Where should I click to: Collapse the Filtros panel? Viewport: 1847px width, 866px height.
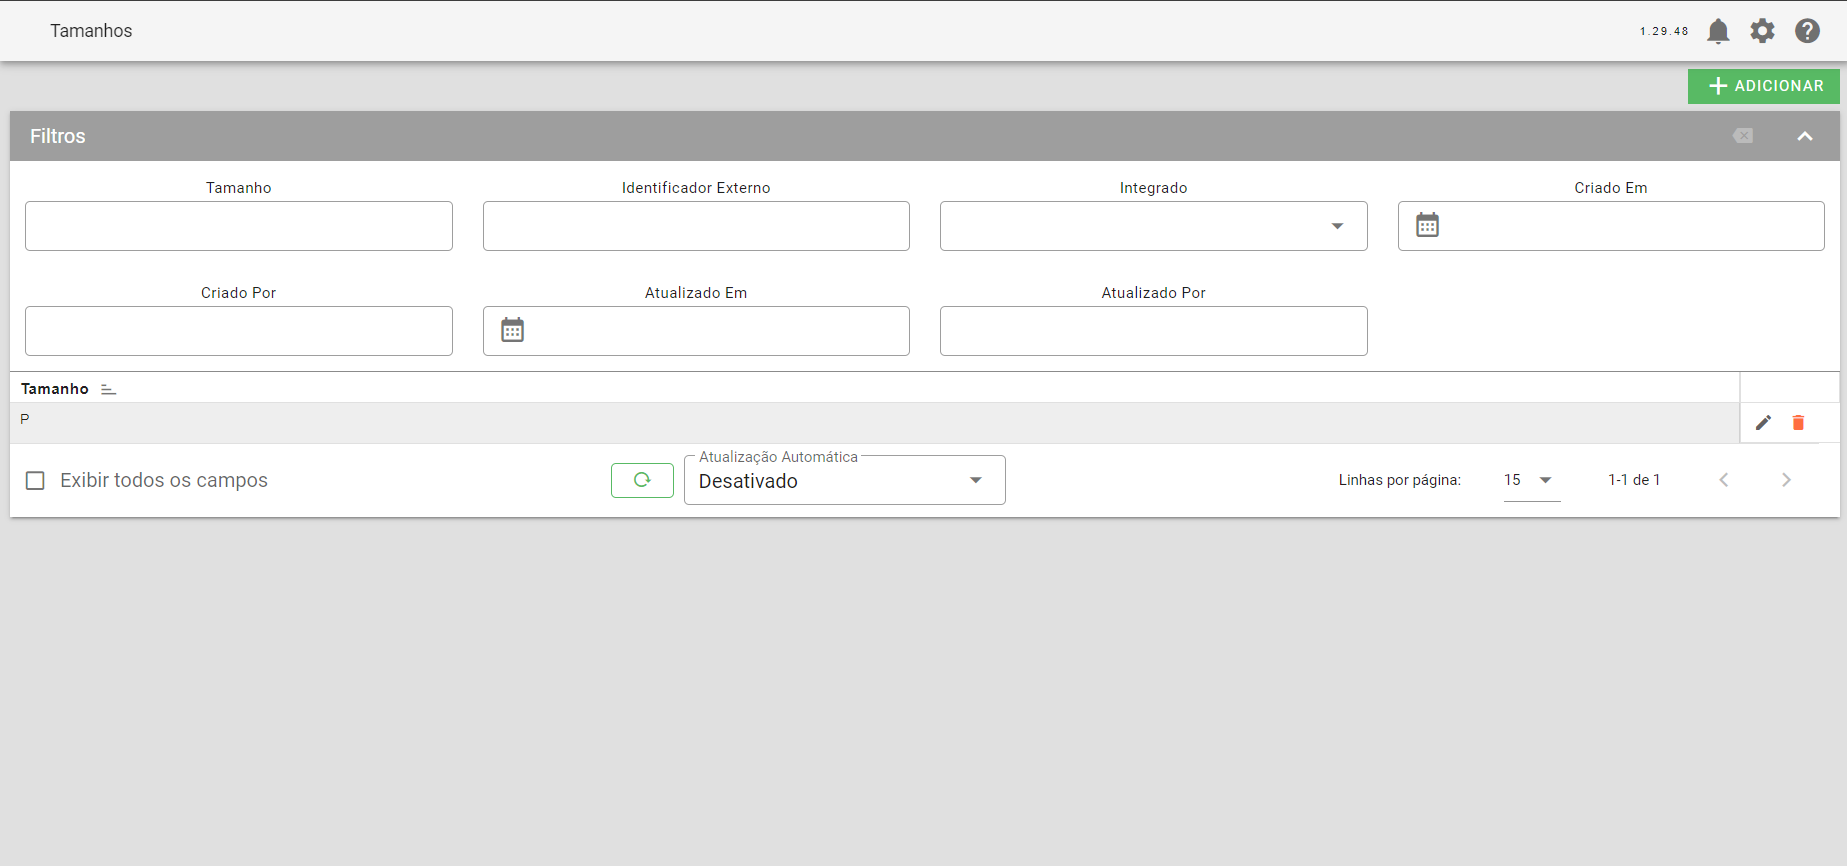click(1805, 136)
